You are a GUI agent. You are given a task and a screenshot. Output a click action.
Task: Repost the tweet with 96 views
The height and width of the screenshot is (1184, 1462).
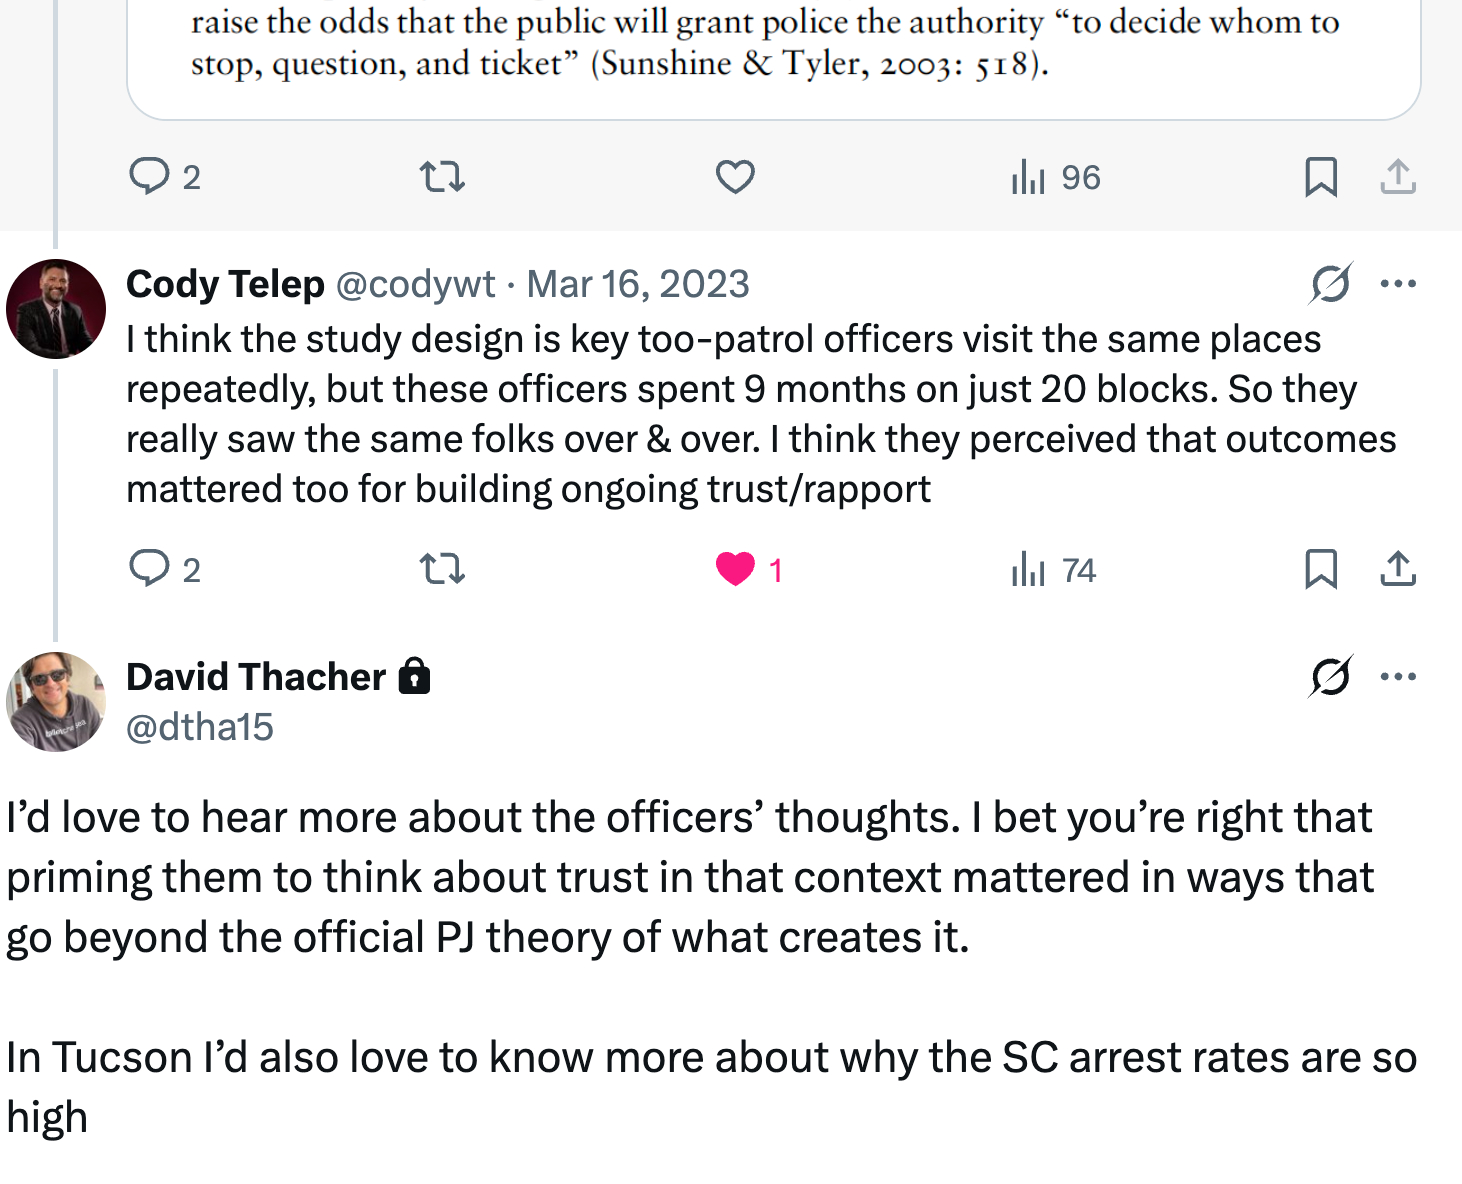(x=441, y=177)
